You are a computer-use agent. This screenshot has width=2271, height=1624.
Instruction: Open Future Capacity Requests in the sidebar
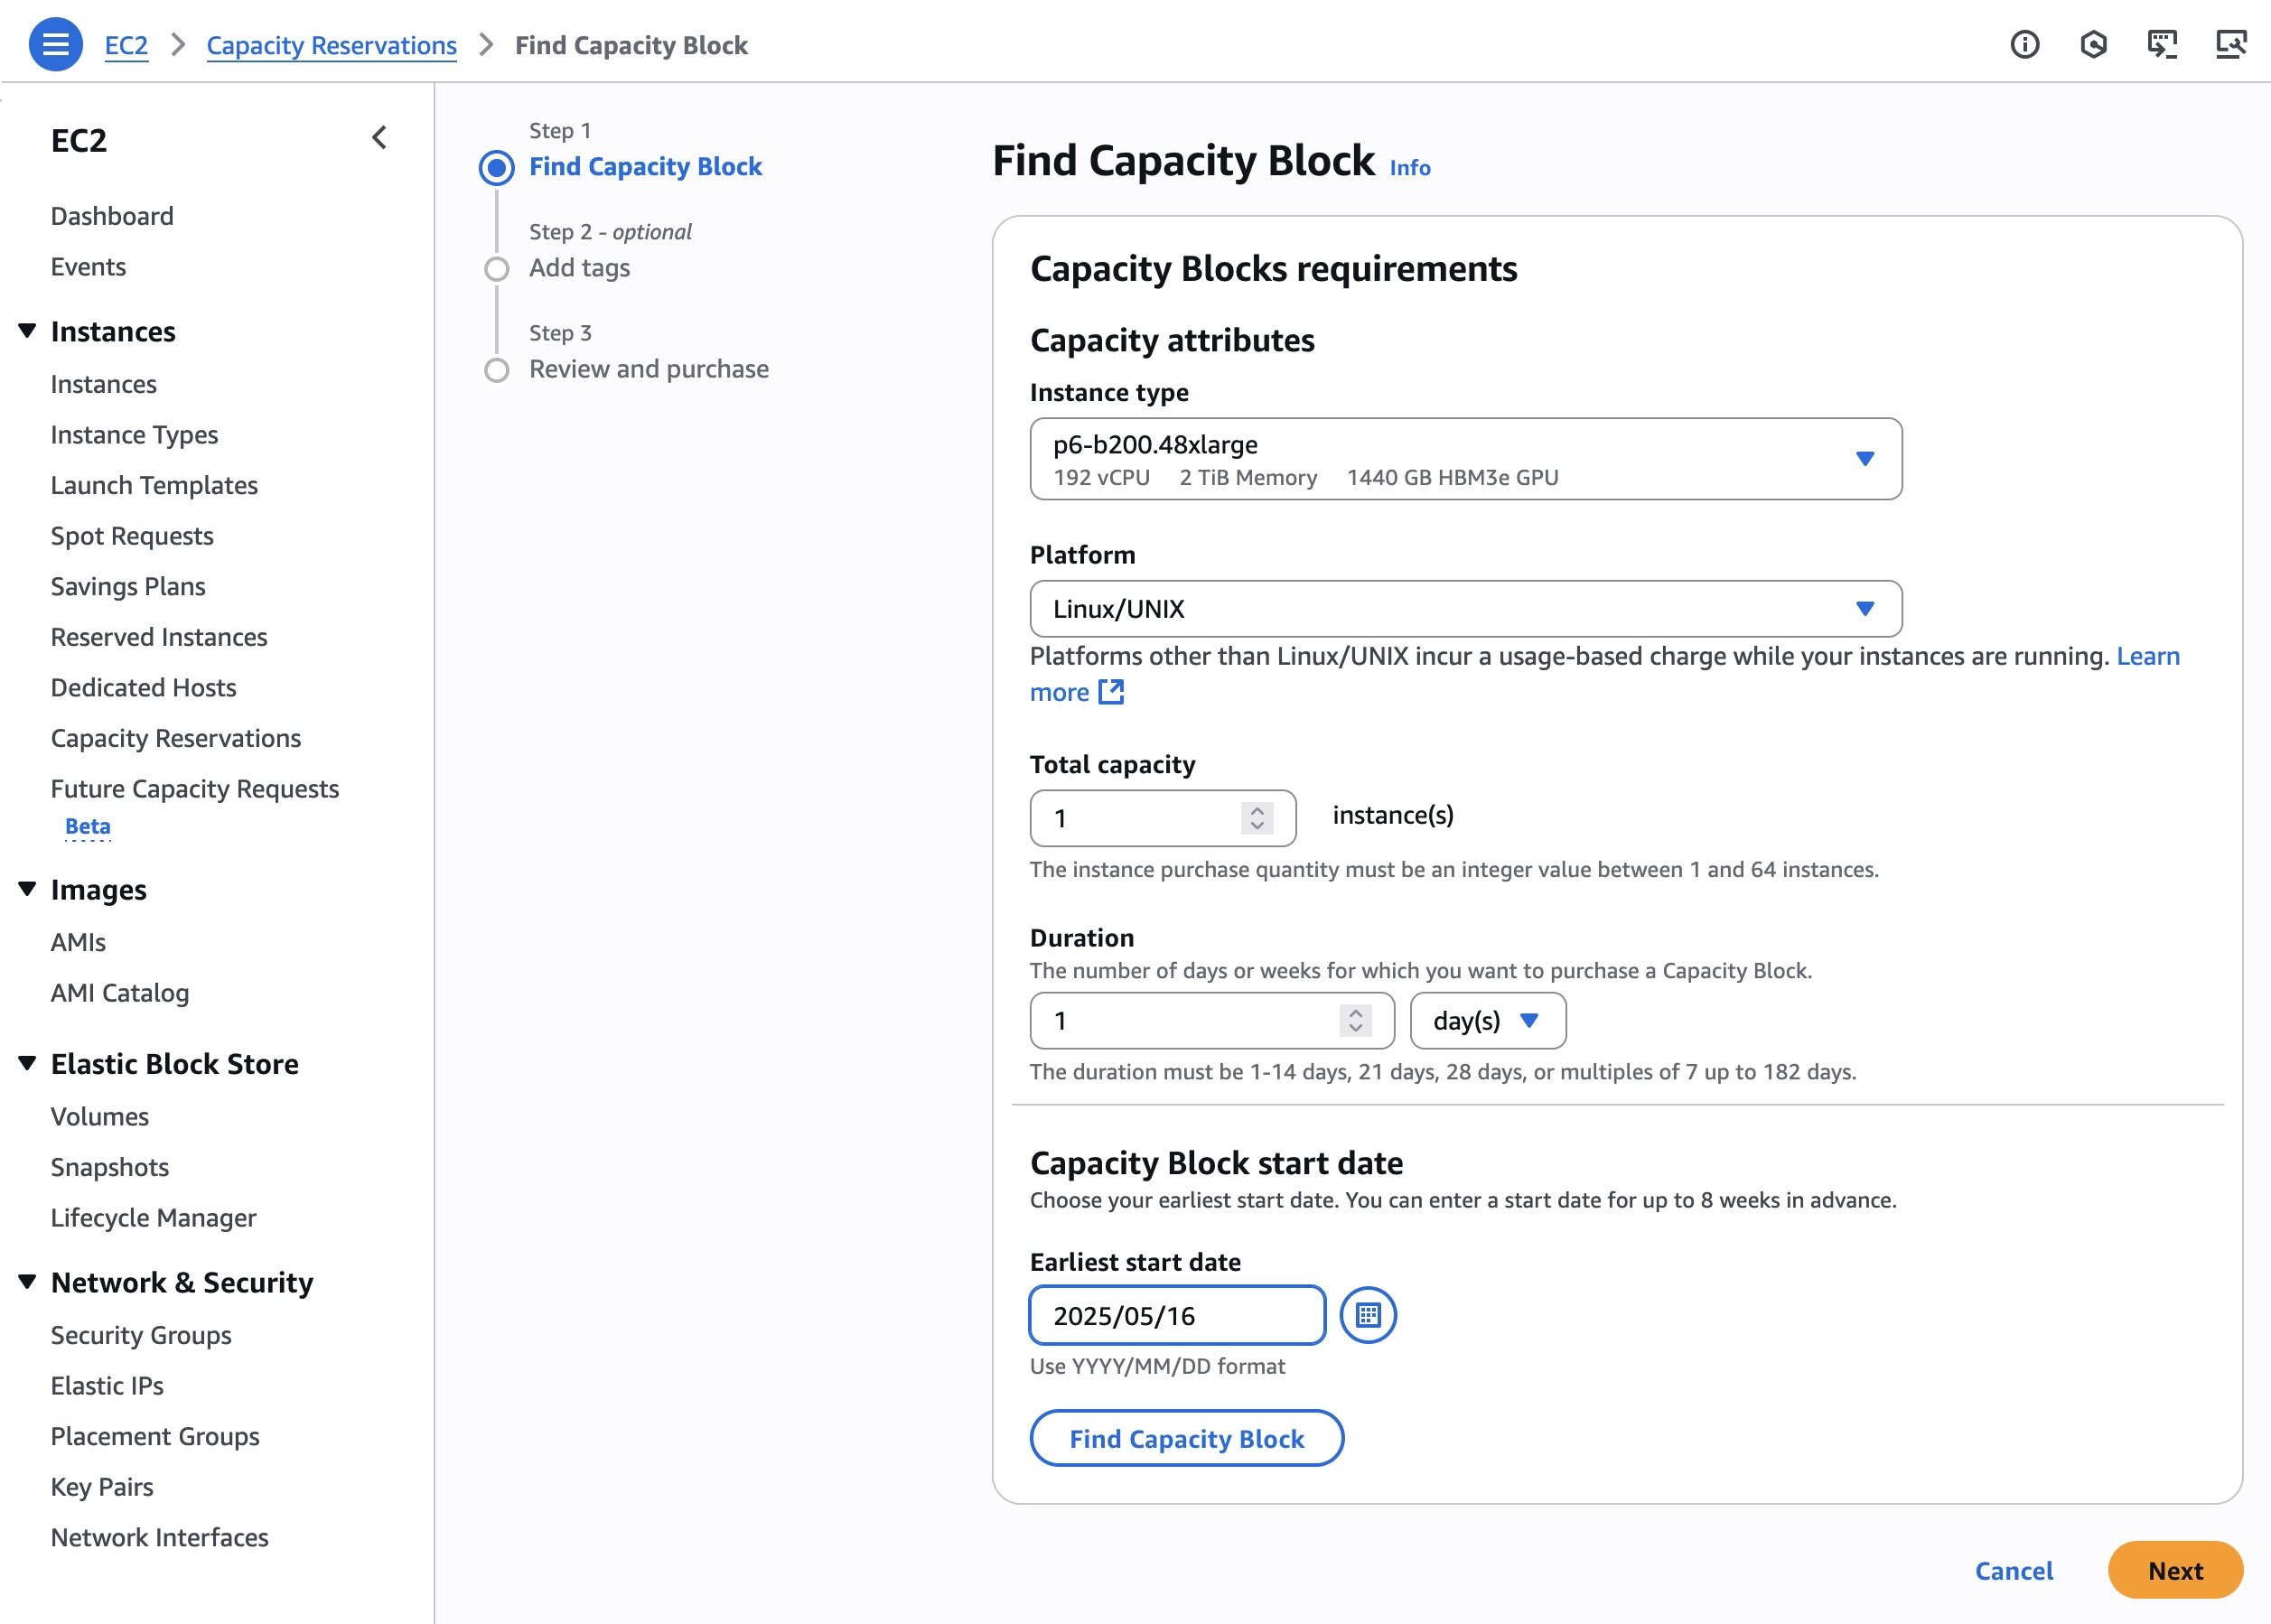(x=195, y=789)
